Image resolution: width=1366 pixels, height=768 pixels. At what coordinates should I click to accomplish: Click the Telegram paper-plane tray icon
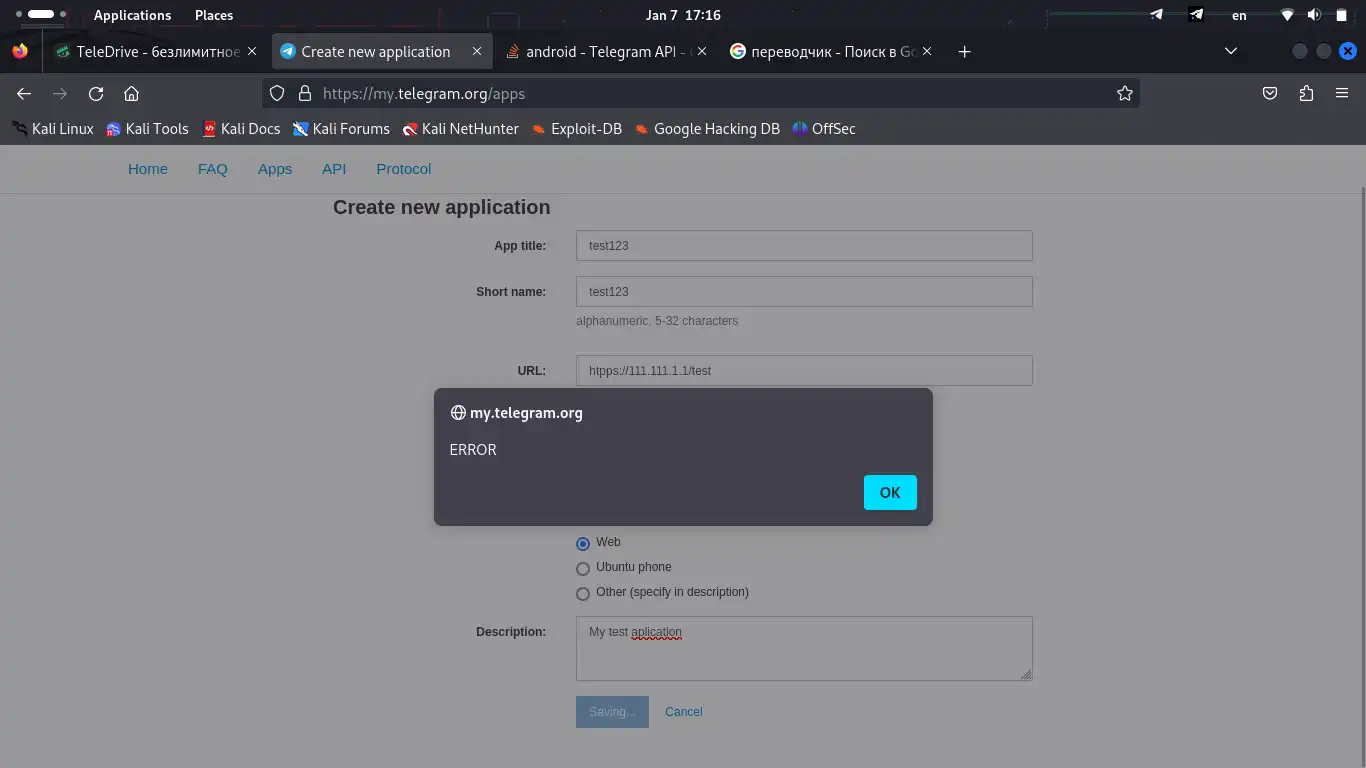(1157, 15)
